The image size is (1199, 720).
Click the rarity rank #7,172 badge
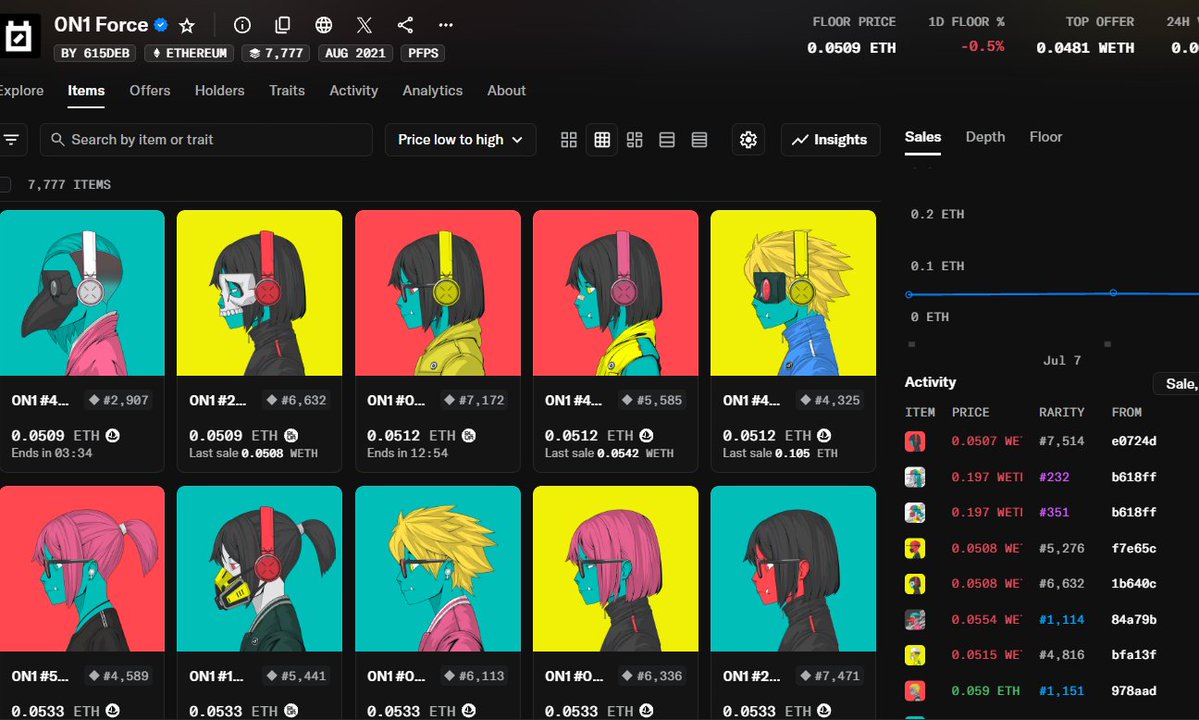click(x=473, y=400)
